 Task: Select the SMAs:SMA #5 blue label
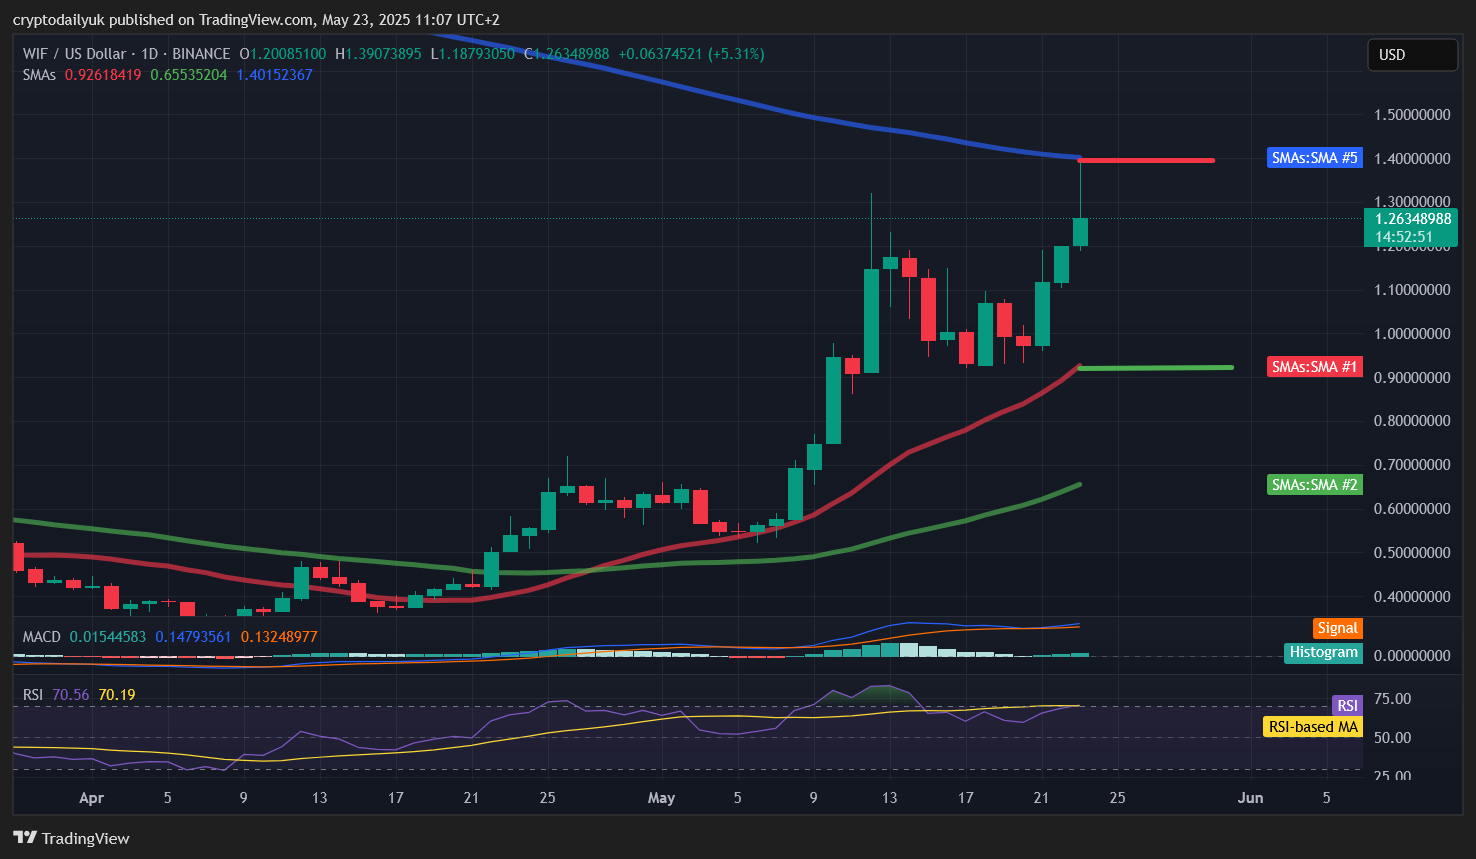tap(1314, 158)
